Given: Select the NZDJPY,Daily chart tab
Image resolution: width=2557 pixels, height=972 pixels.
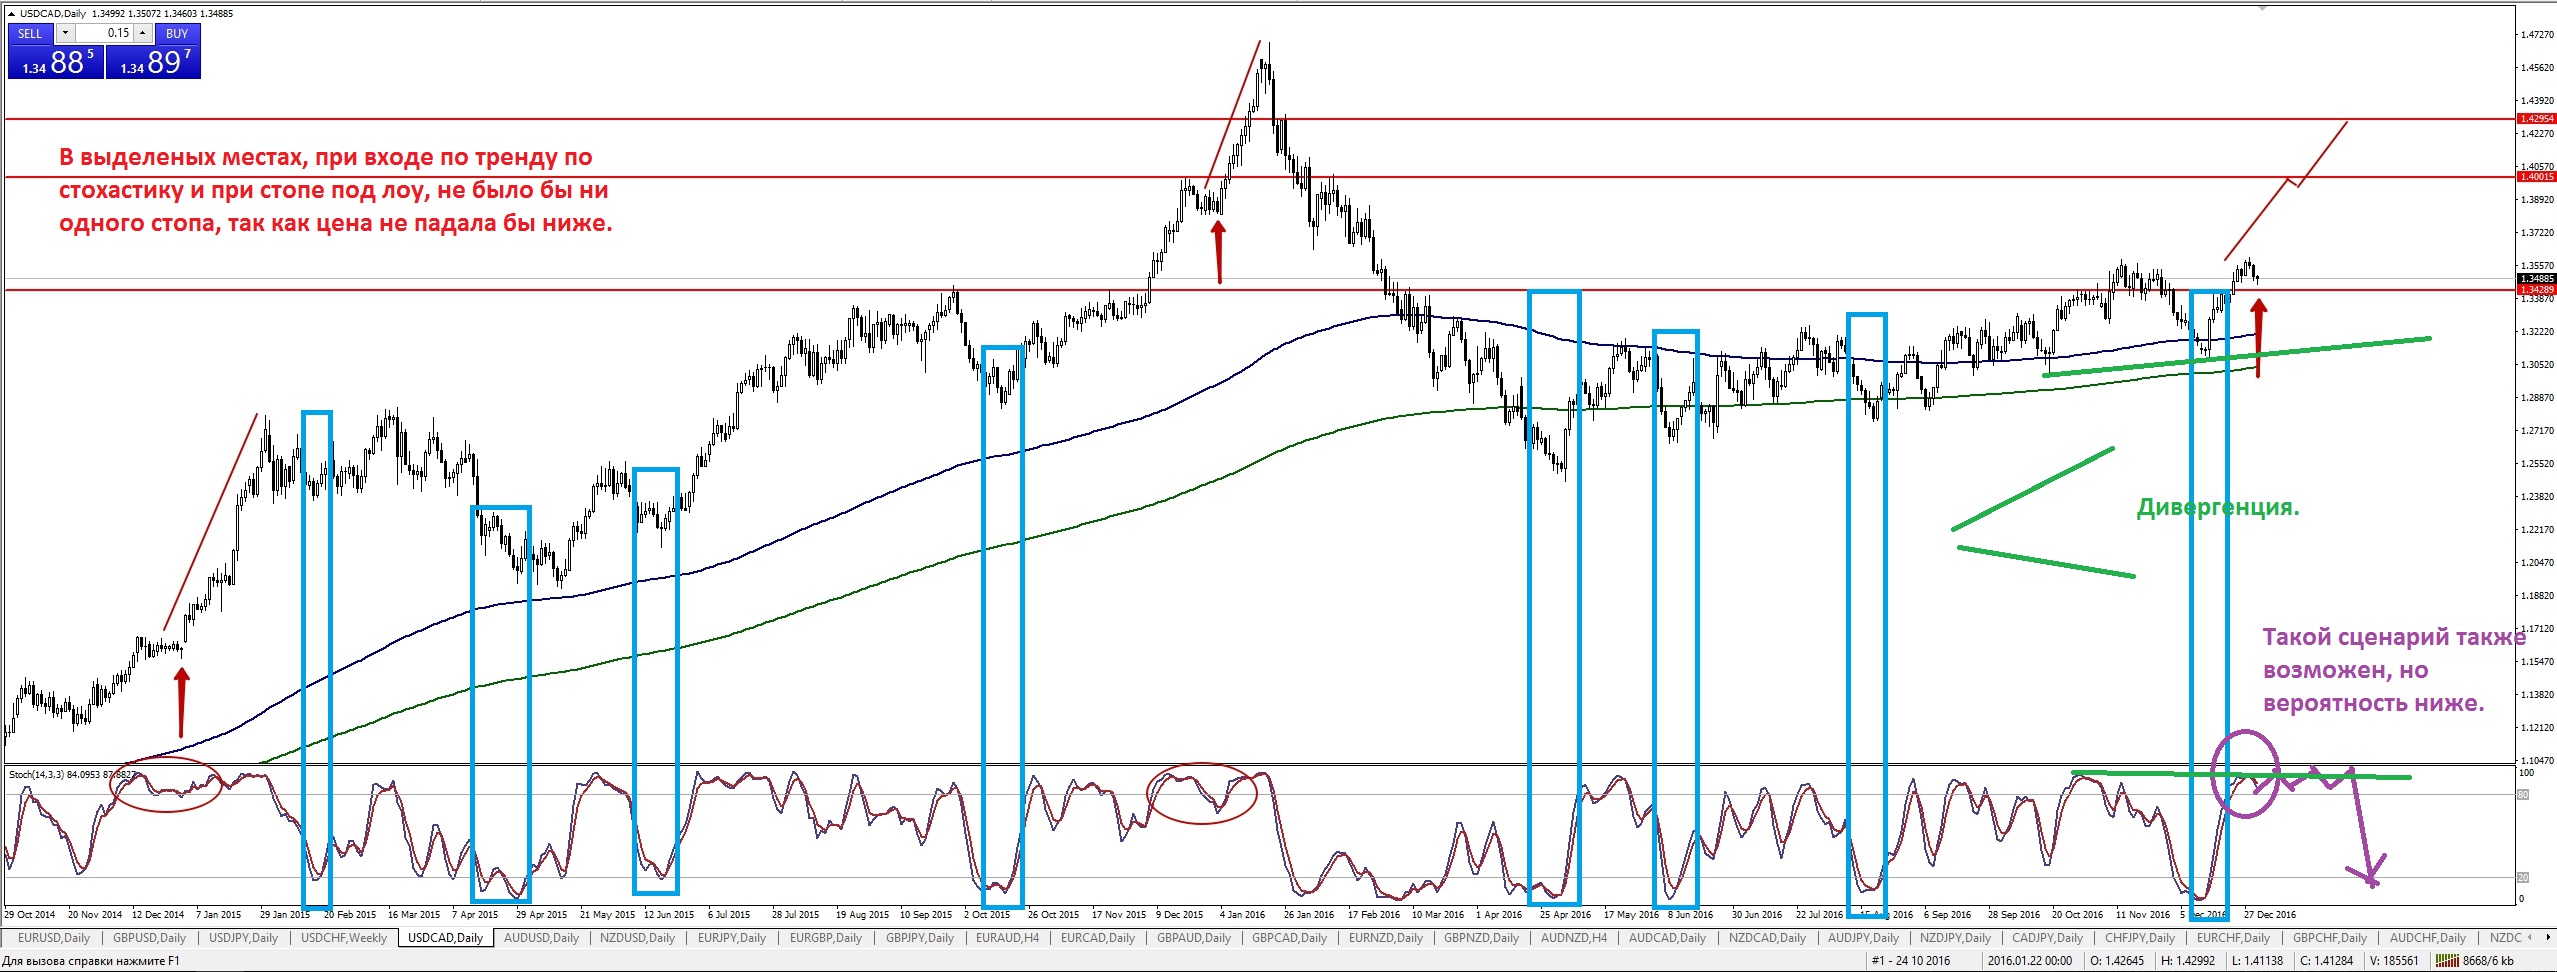Looking at the screenshot, I should (1957, 938).
